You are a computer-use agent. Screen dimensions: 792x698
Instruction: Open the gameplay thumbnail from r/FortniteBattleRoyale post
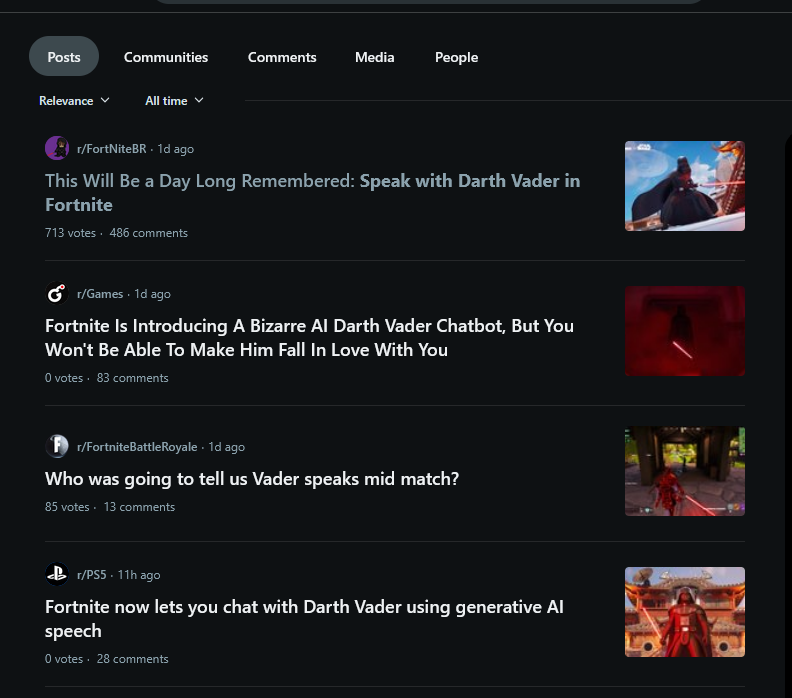[x=684, y=471]
